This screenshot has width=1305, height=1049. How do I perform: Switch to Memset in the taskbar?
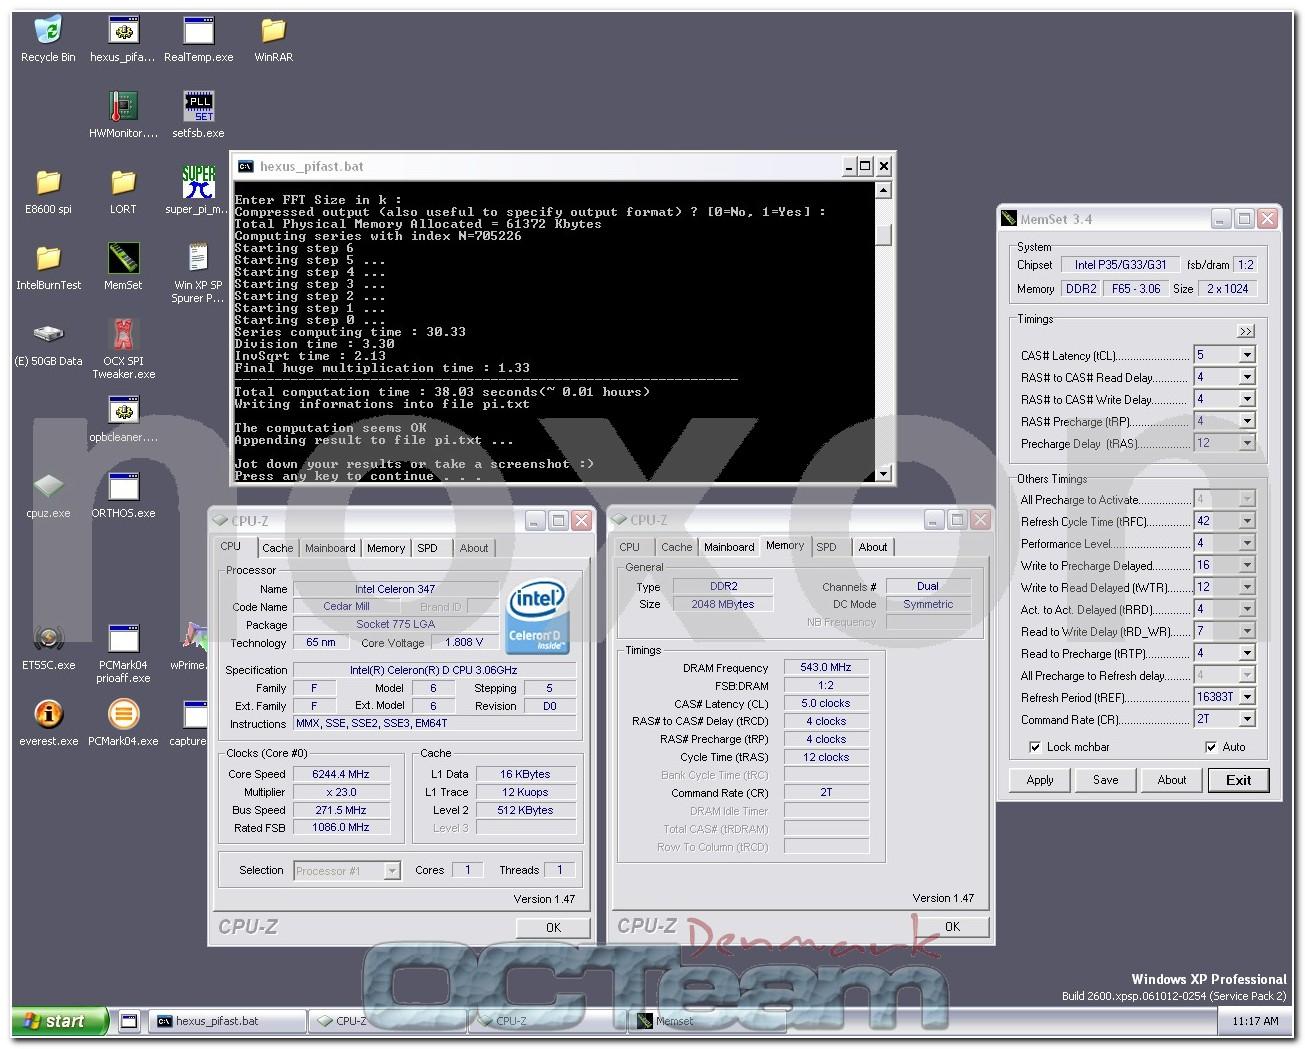pos(707,1021)
